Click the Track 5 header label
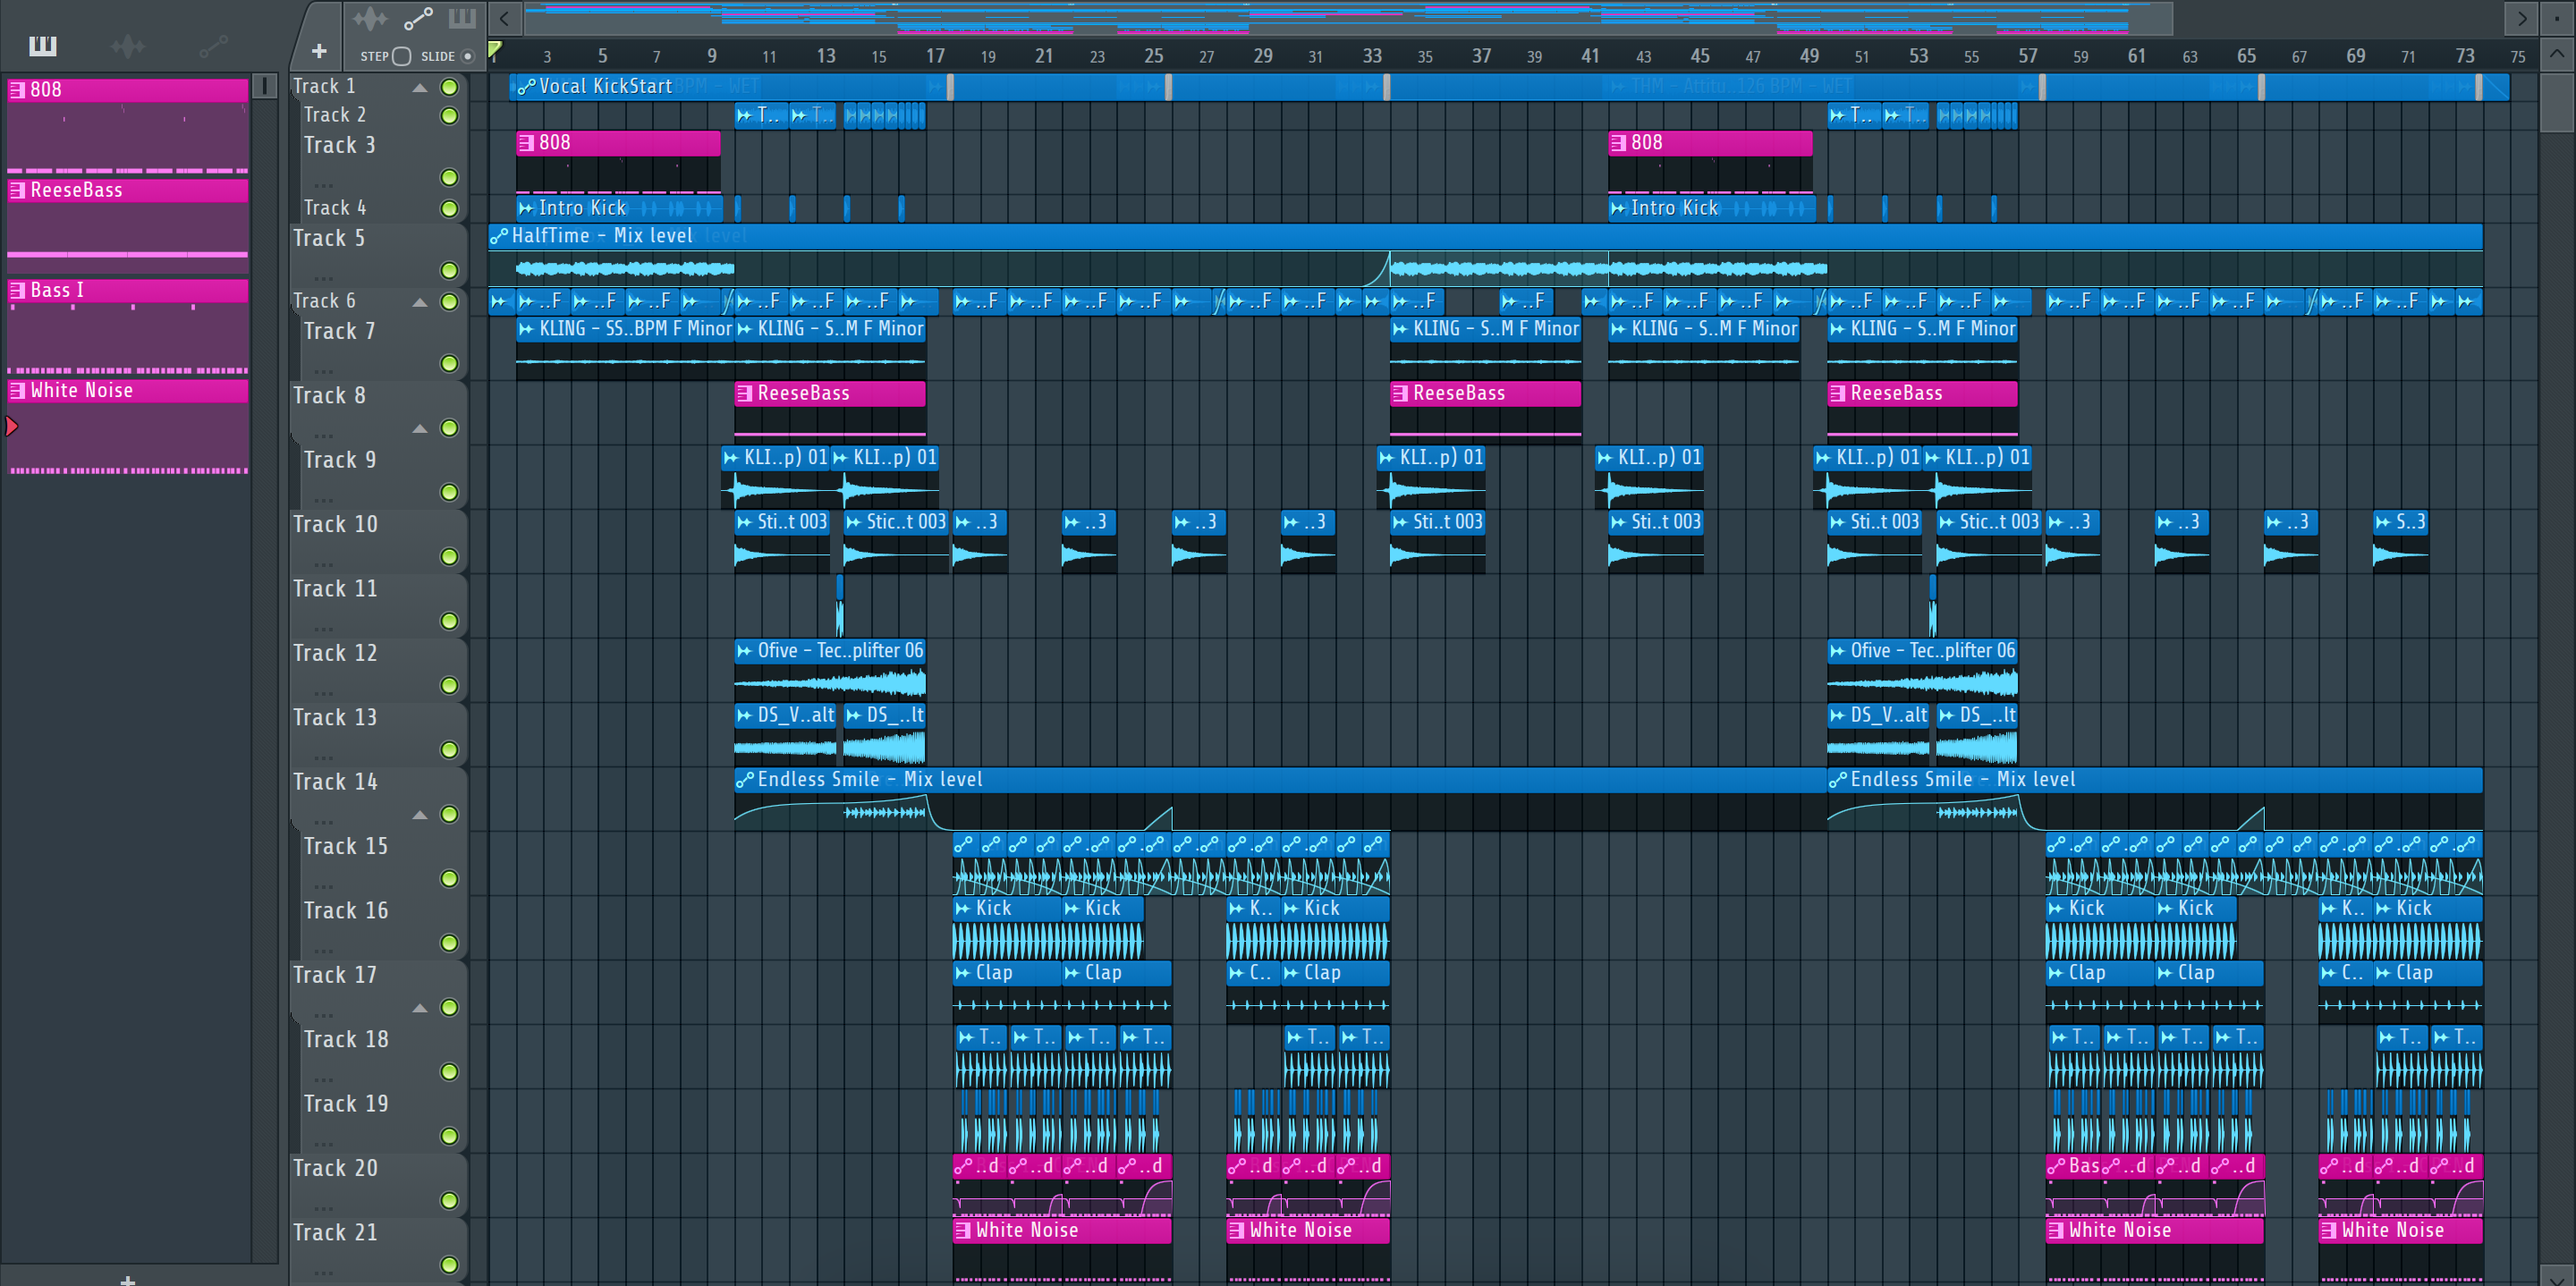The width and height of the screenshot is (2576, 1286). [329, 238]
